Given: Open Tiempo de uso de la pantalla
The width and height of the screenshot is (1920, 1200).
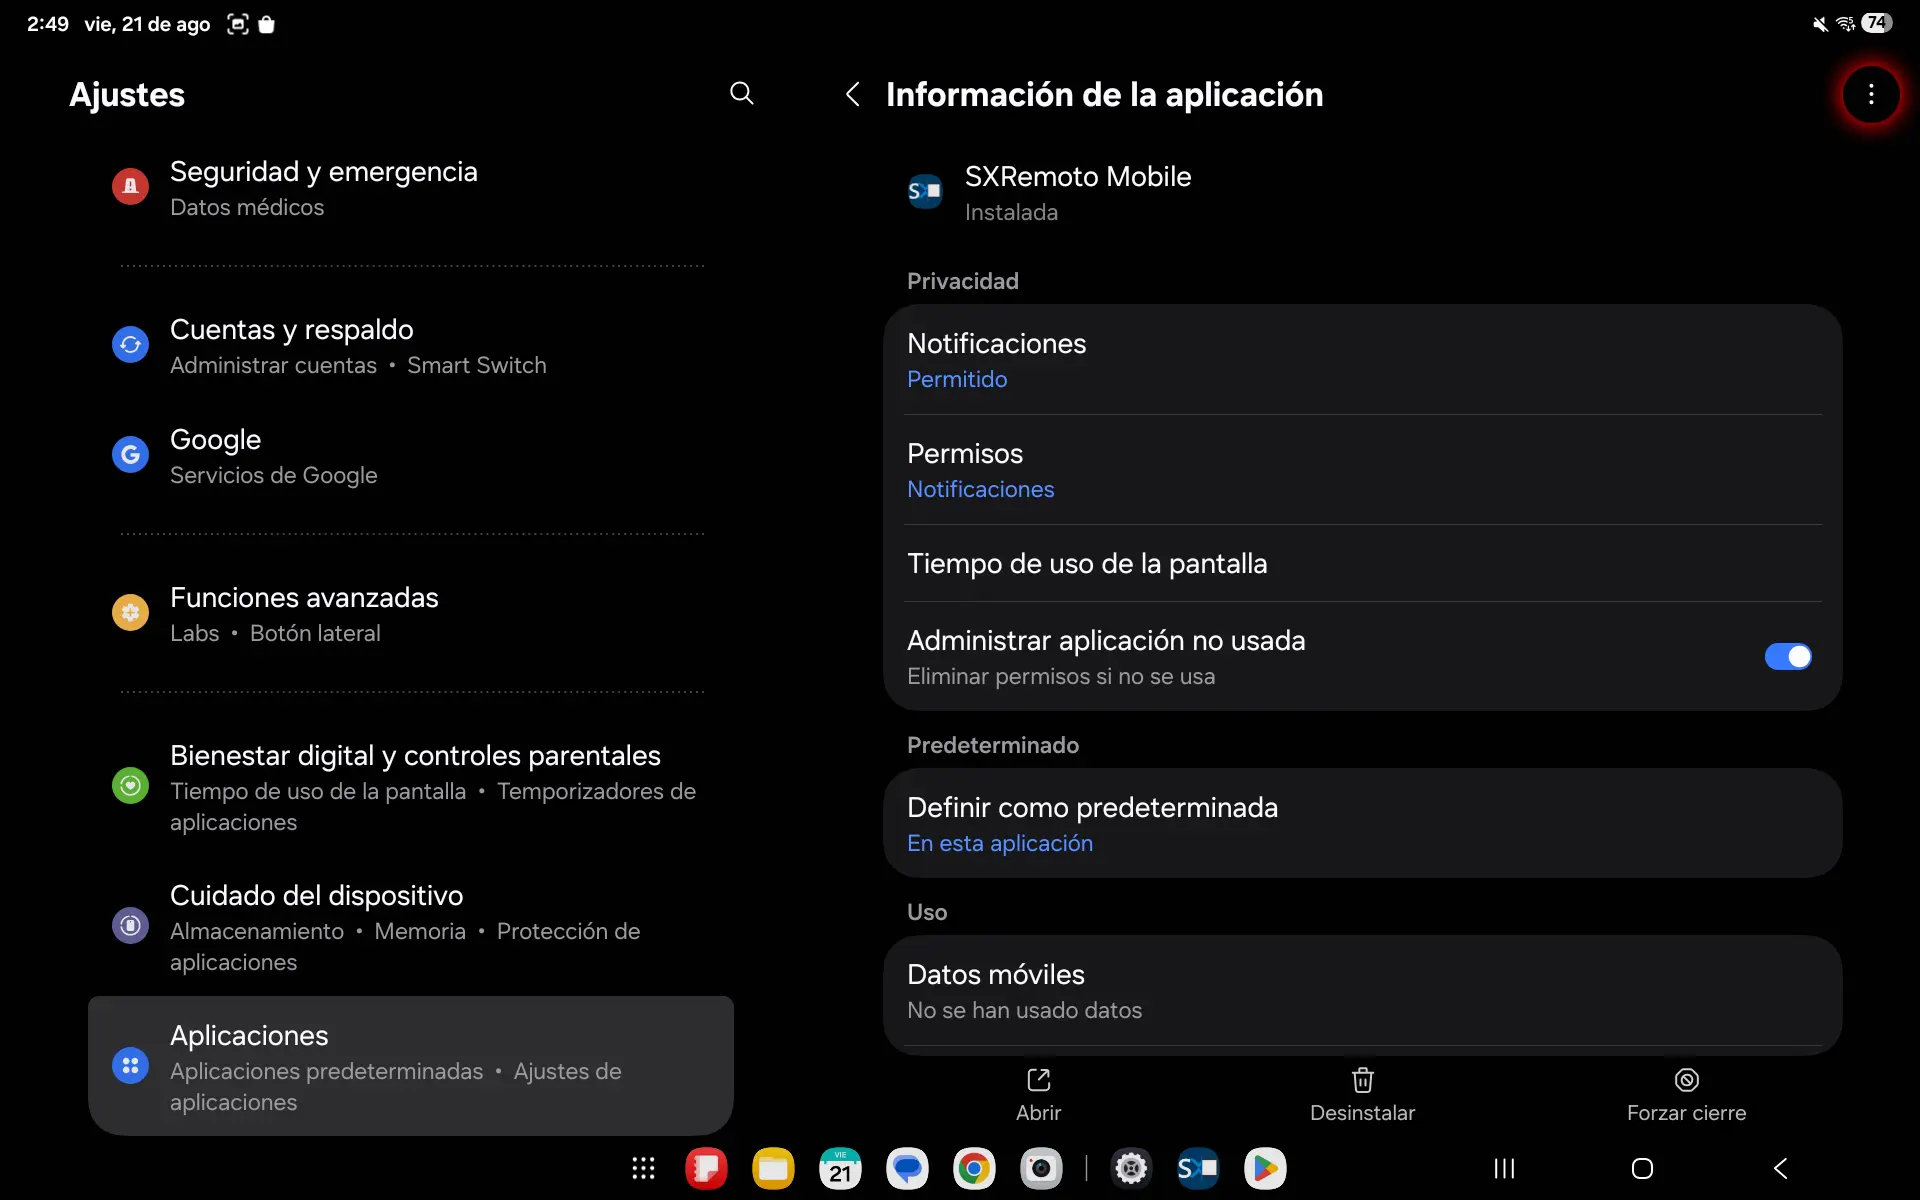Looking at the screenshot, I should coord(1362,563).
